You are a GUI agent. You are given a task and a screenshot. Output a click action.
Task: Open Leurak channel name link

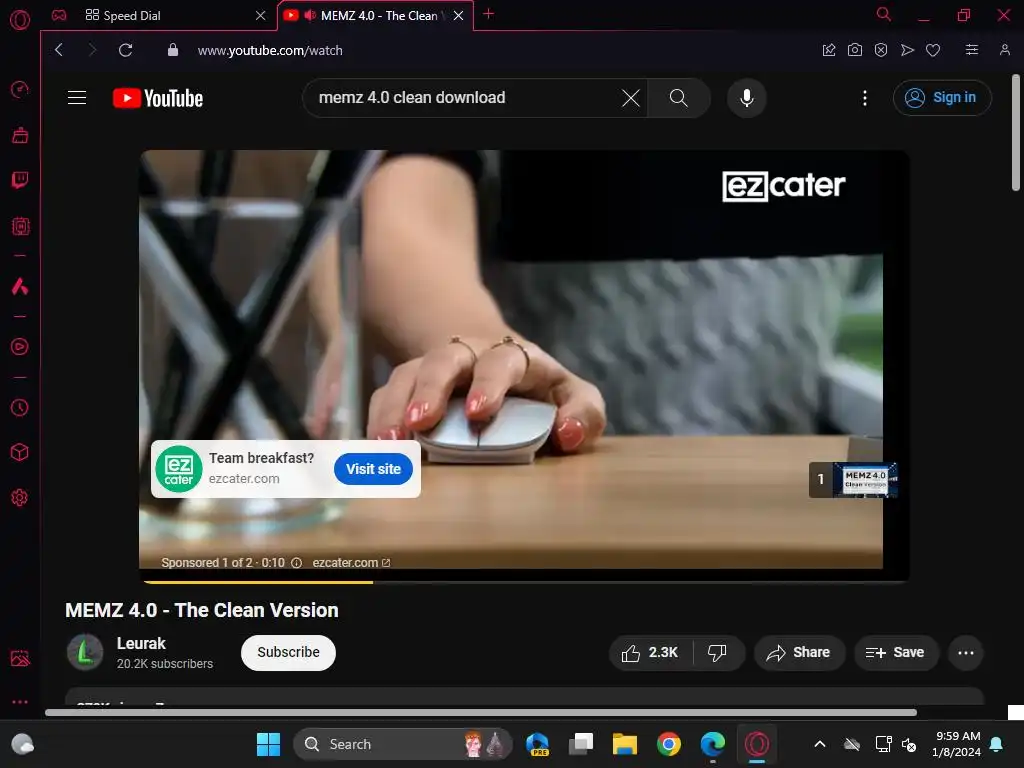click(141, 643)
